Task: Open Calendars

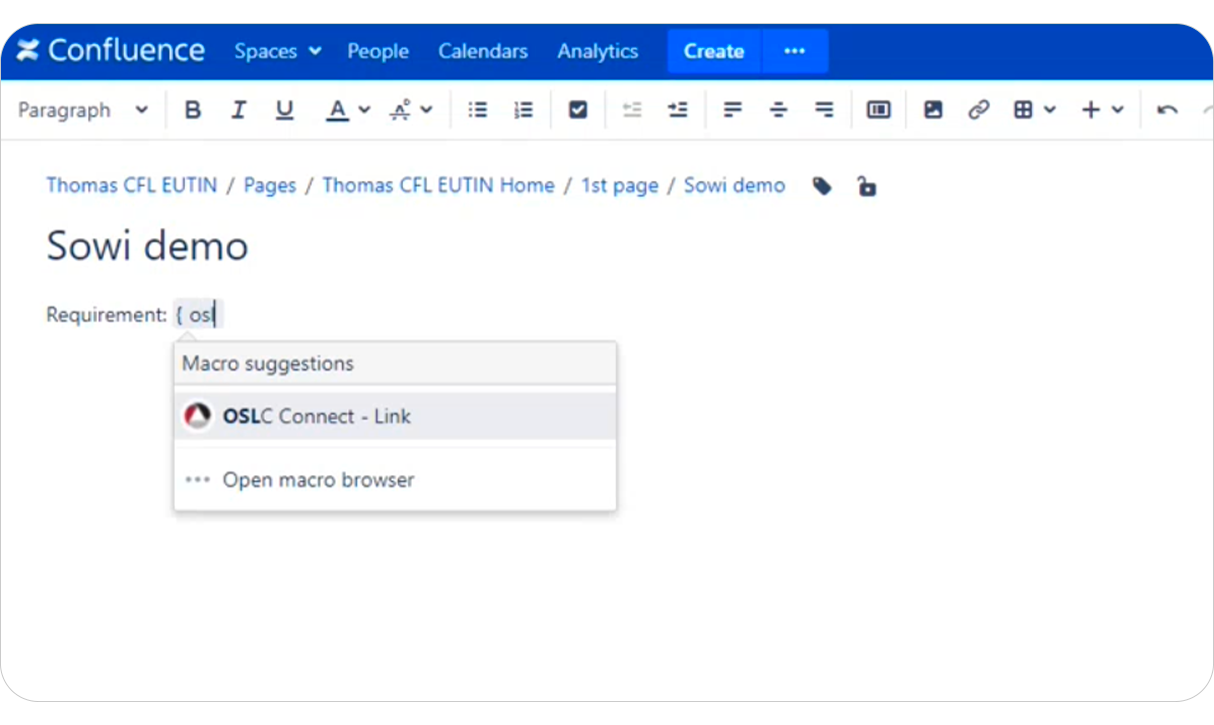Action: click(x=483, y=51)
